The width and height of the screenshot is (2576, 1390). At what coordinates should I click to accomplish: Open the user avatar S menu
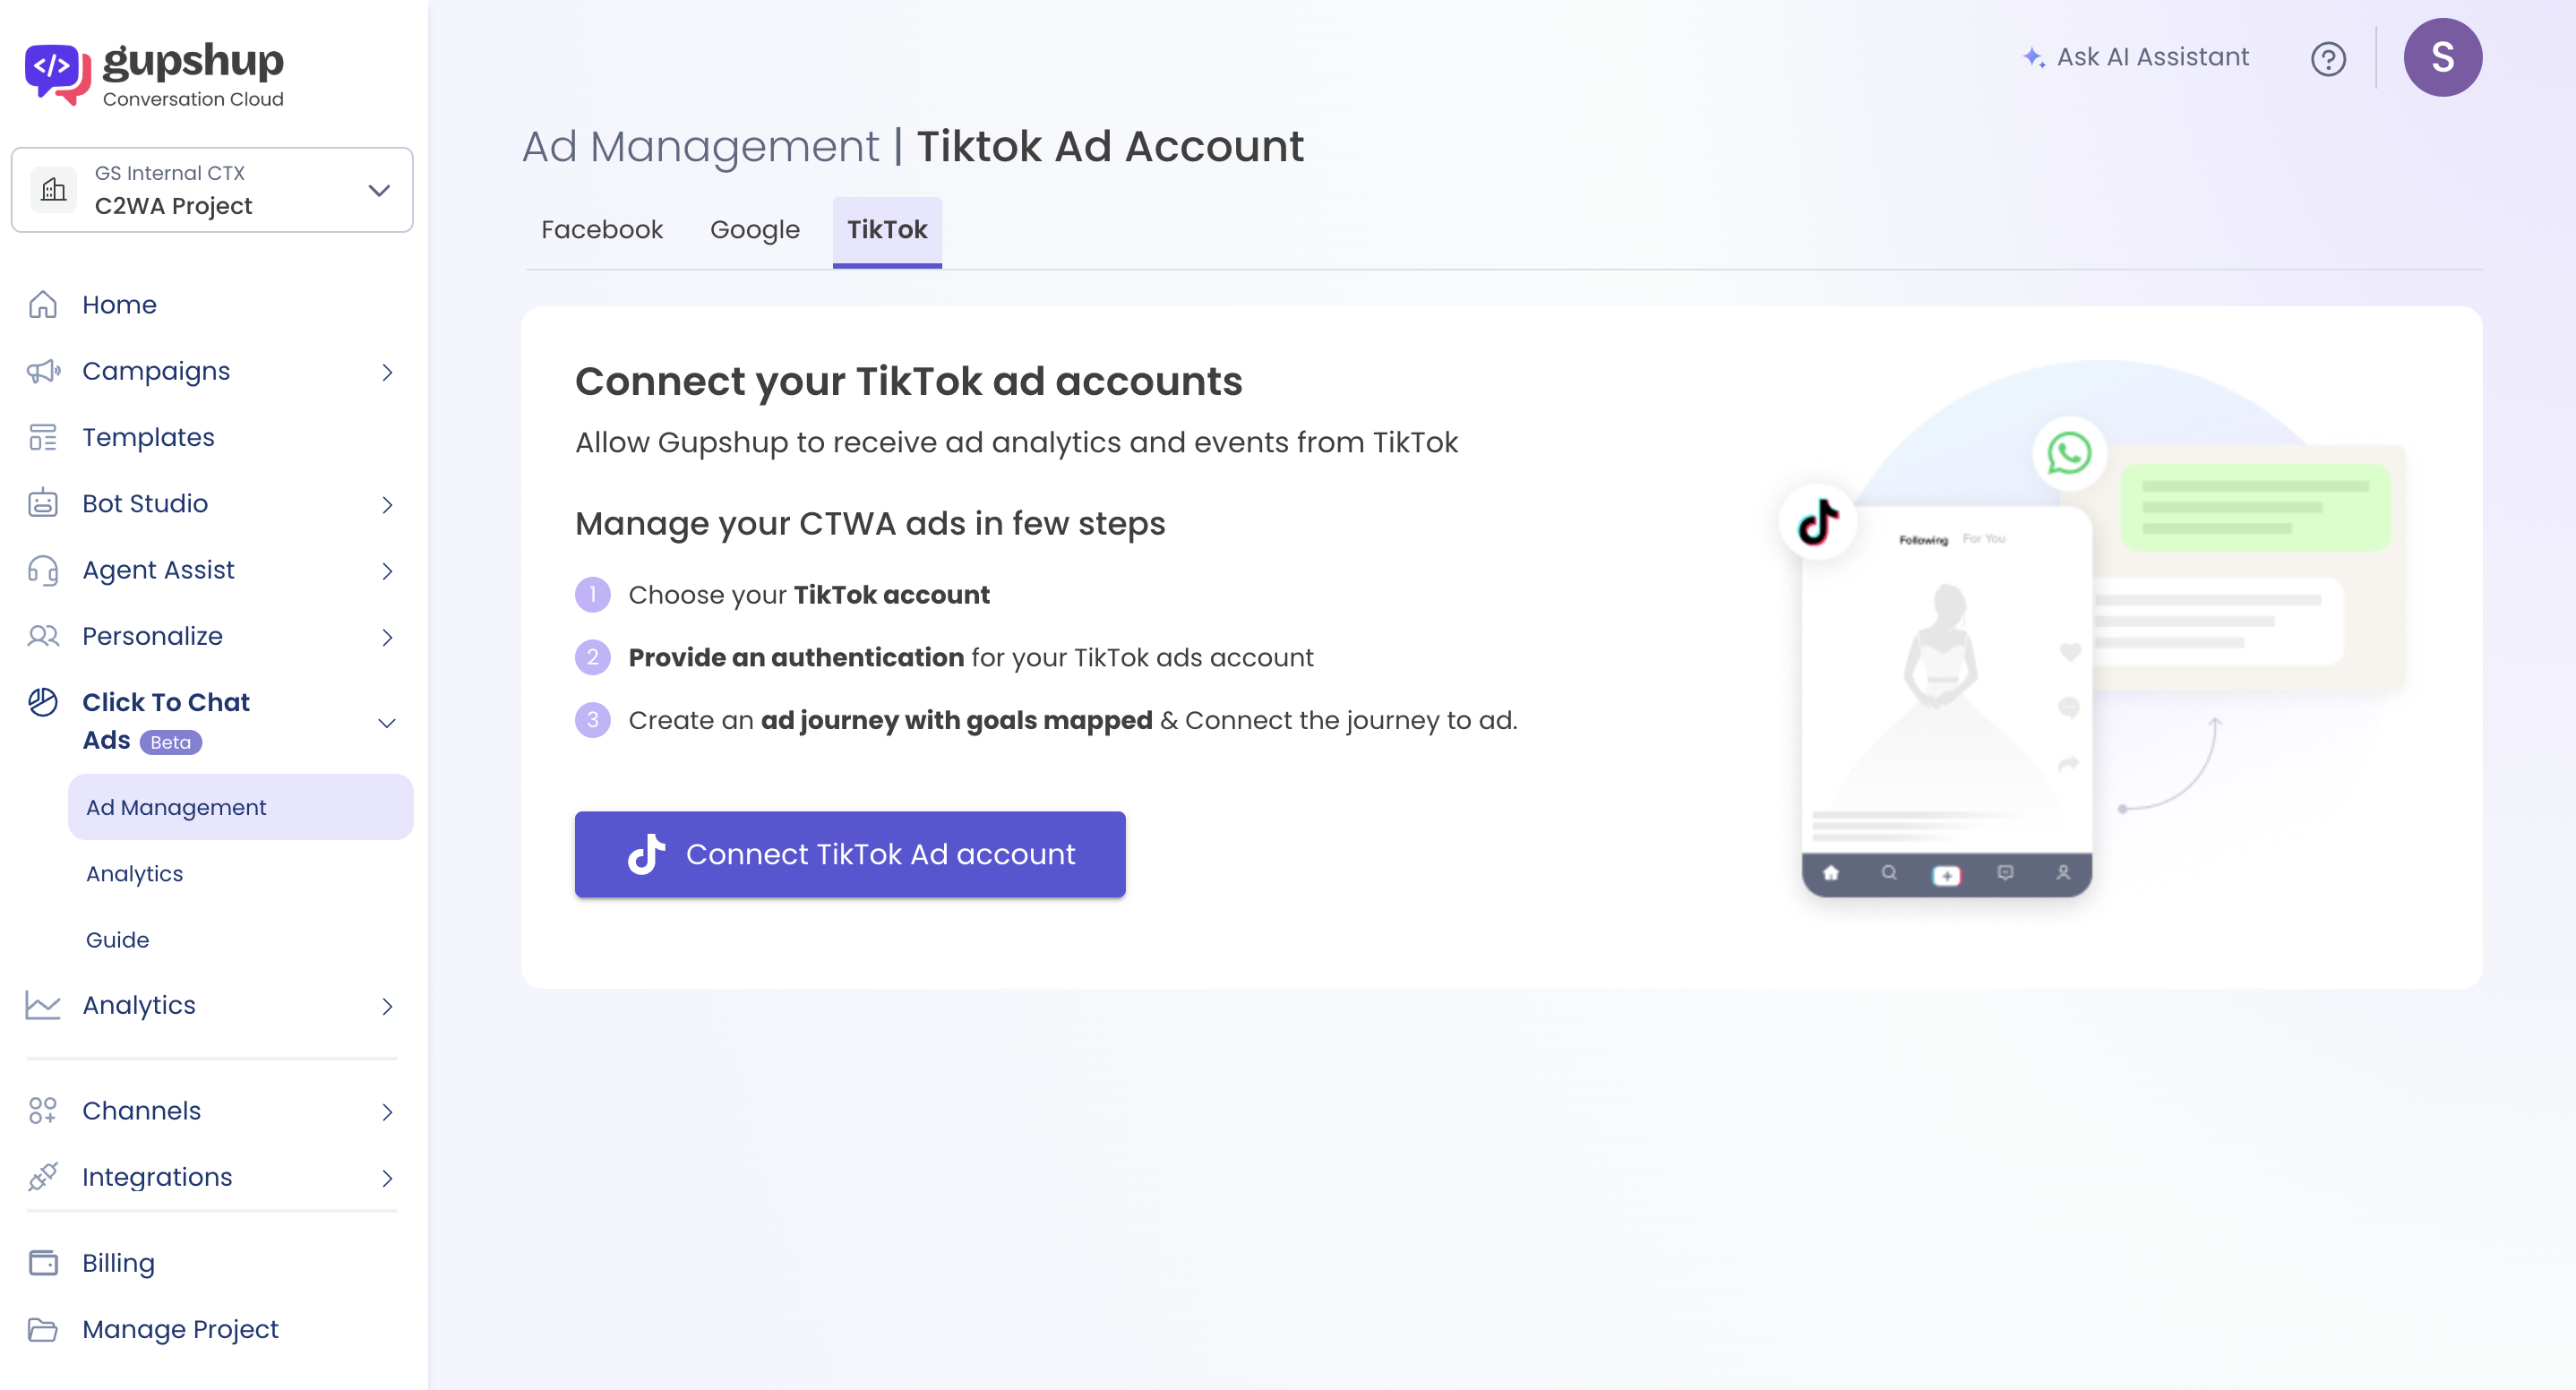tap(2441, 57)
